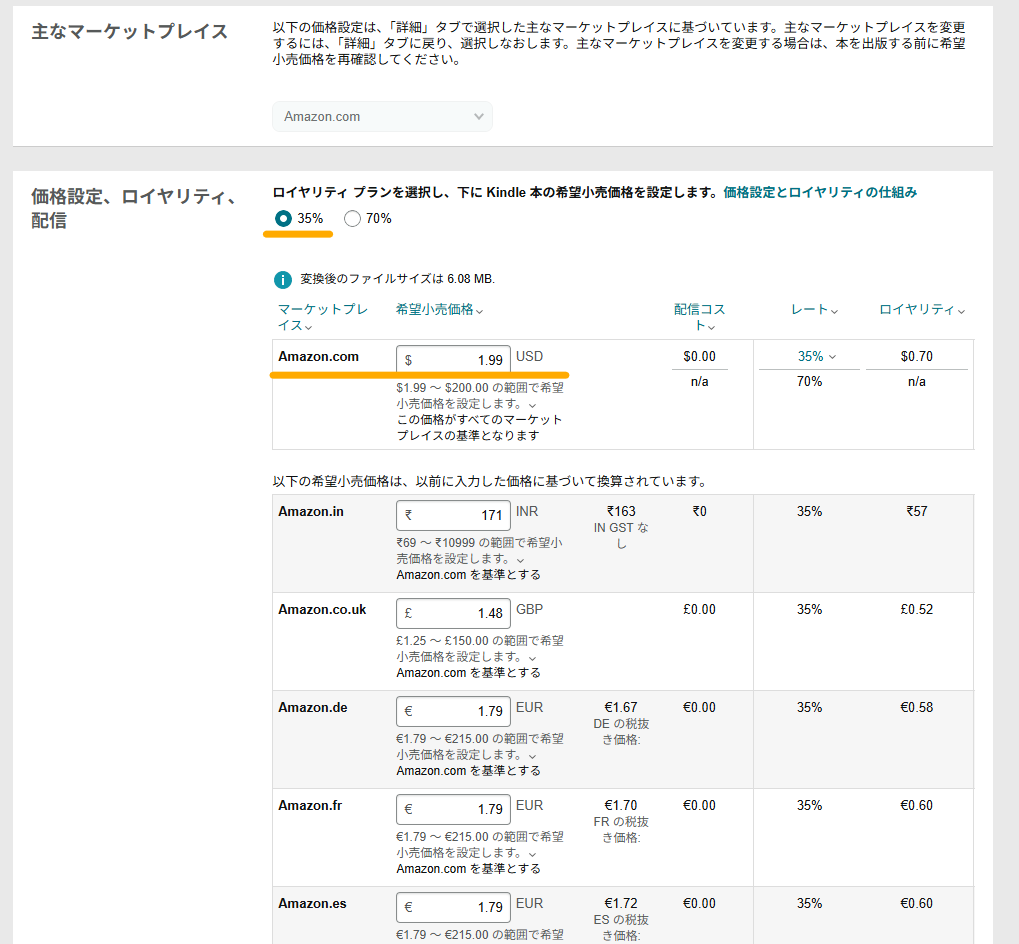1019x944 pixels.
Task: Select the 35% royalty plan radio button
Action: click(x=283, y=218)
